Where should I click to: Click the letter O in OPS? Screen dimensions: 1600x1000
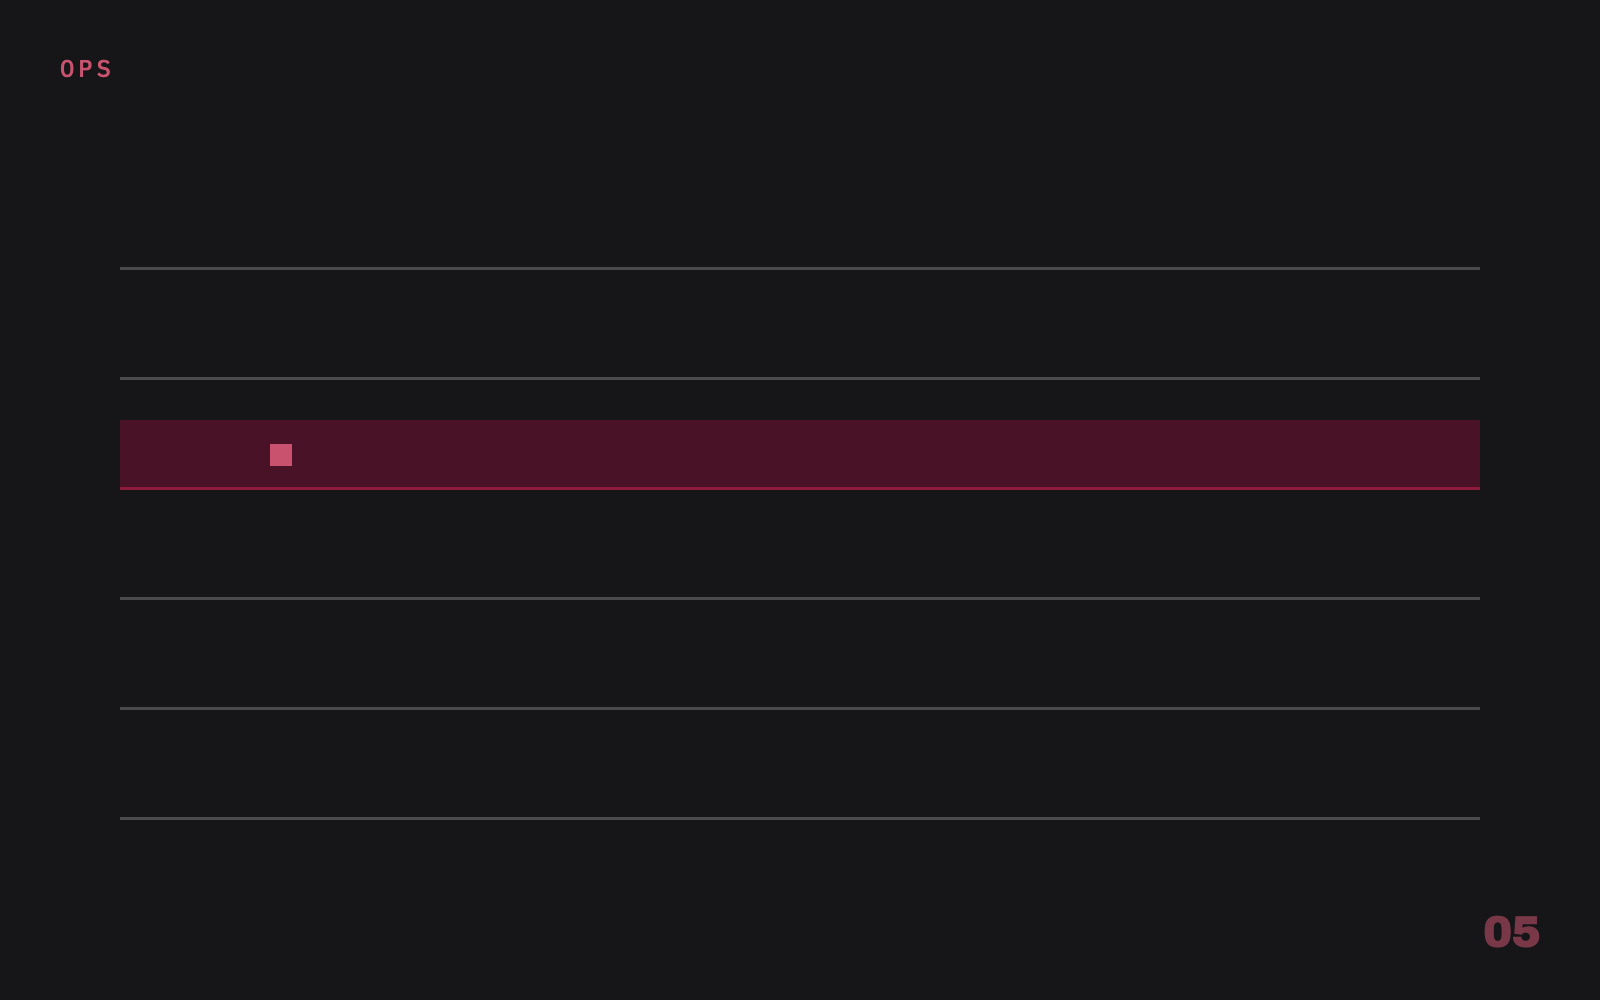pyautogui.click(x=68, y=69)
